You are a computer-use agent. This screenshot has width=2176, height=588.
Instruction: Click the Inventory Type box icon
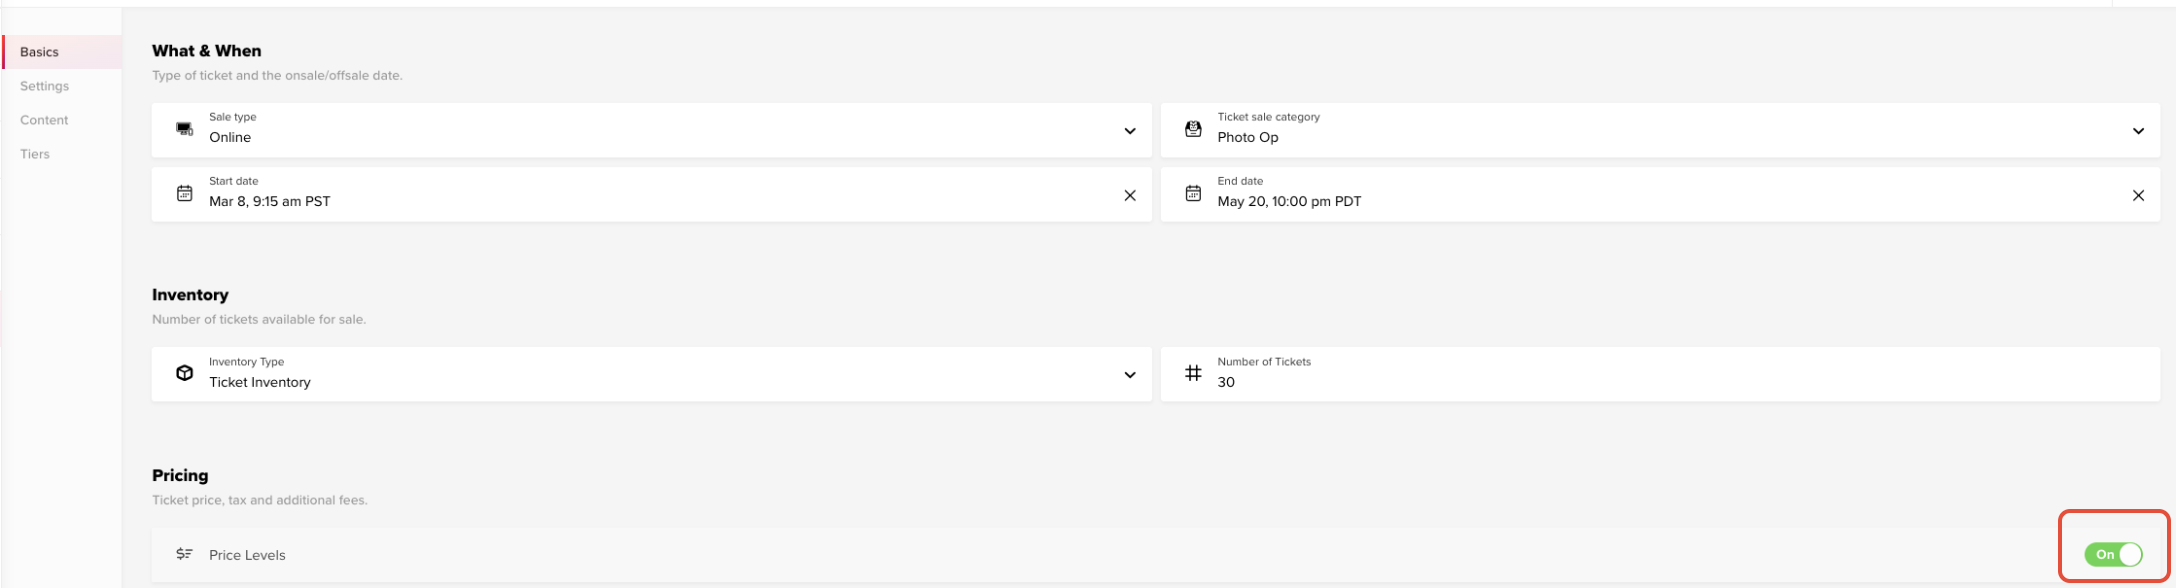184,373
